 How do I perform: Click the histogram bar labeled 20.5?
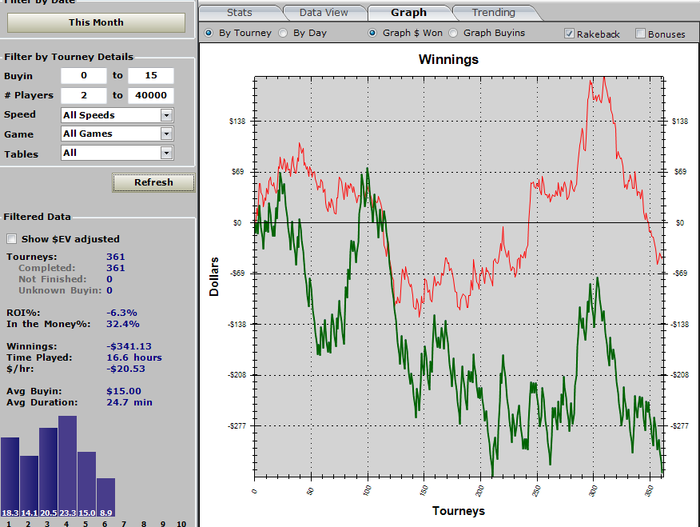(x=48, y=473)
